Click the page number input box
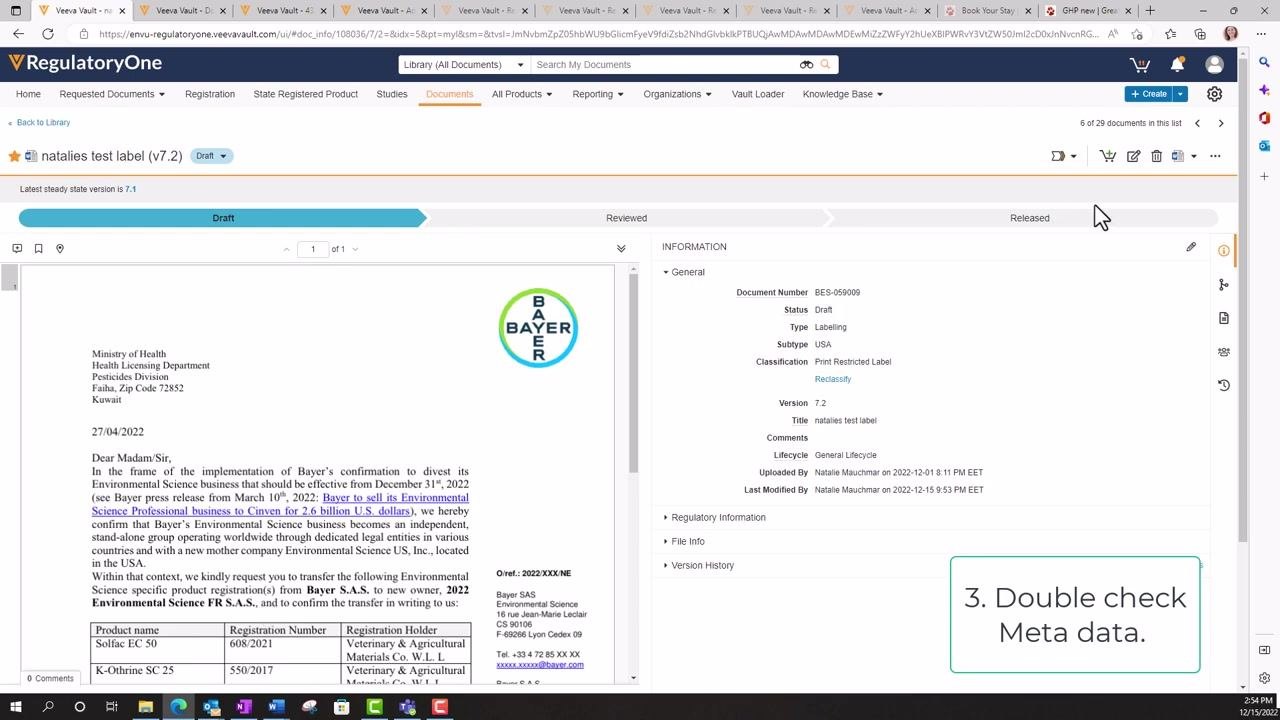Screen dimensions: 1280x720 [313, 249]
